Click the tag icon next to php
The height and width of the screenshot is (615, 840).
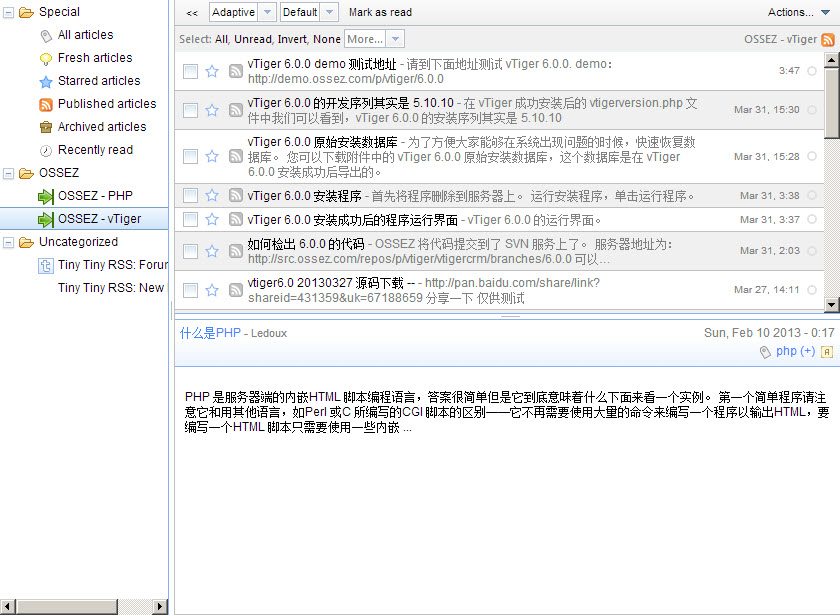click(765, 352)
